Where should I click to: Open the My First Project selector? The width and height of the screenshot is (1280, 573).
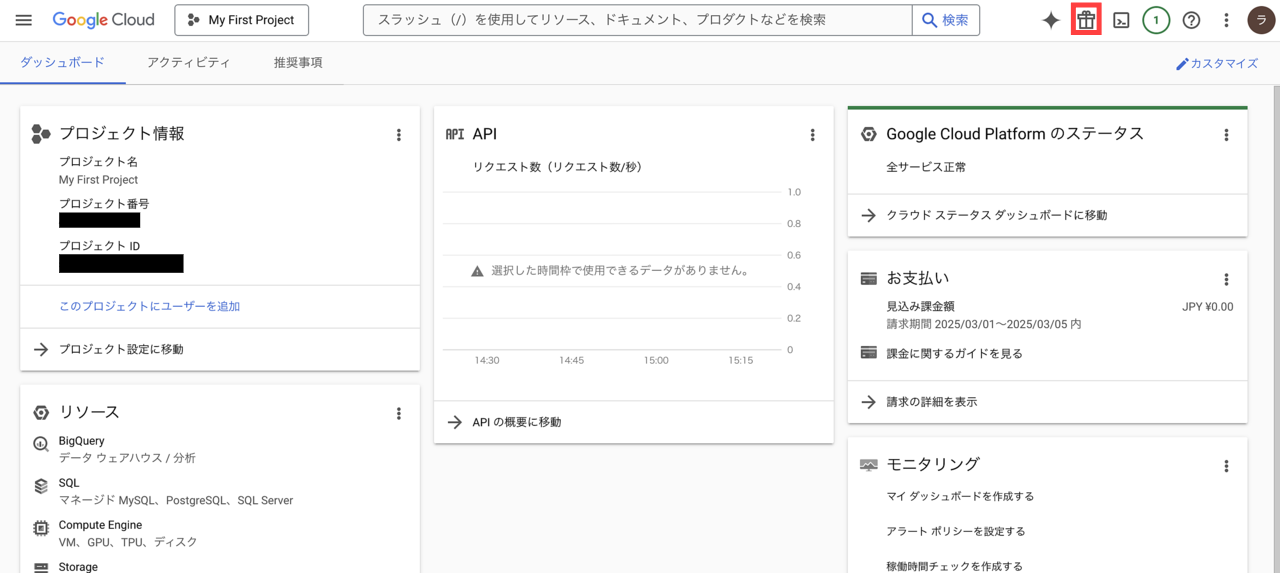pos(241,20)
